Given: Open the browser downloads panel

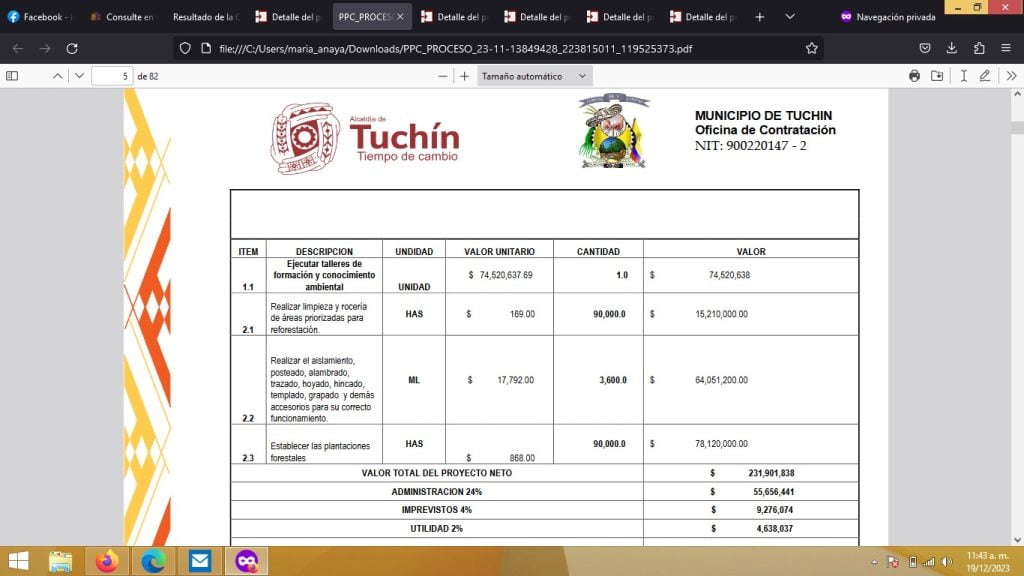Looking at the screenshot, I should click(952, 48).
